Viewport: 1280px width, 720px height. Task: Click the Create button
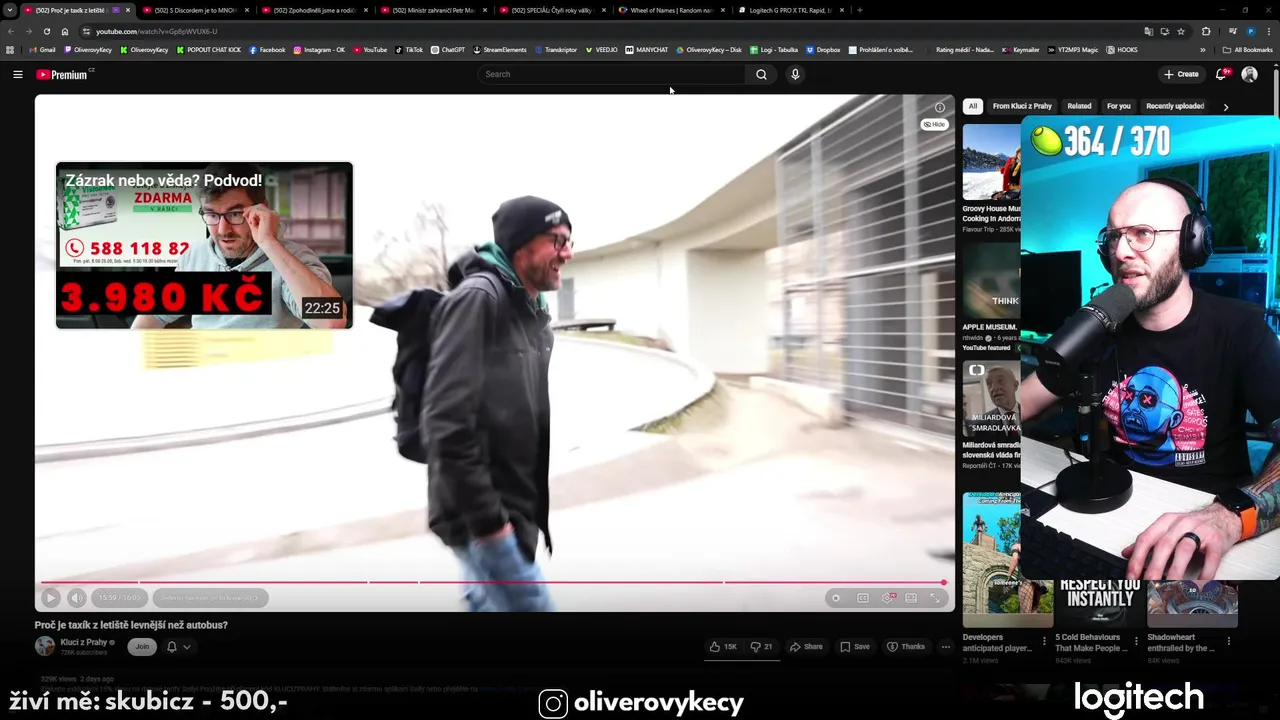tap(1181, 74)
